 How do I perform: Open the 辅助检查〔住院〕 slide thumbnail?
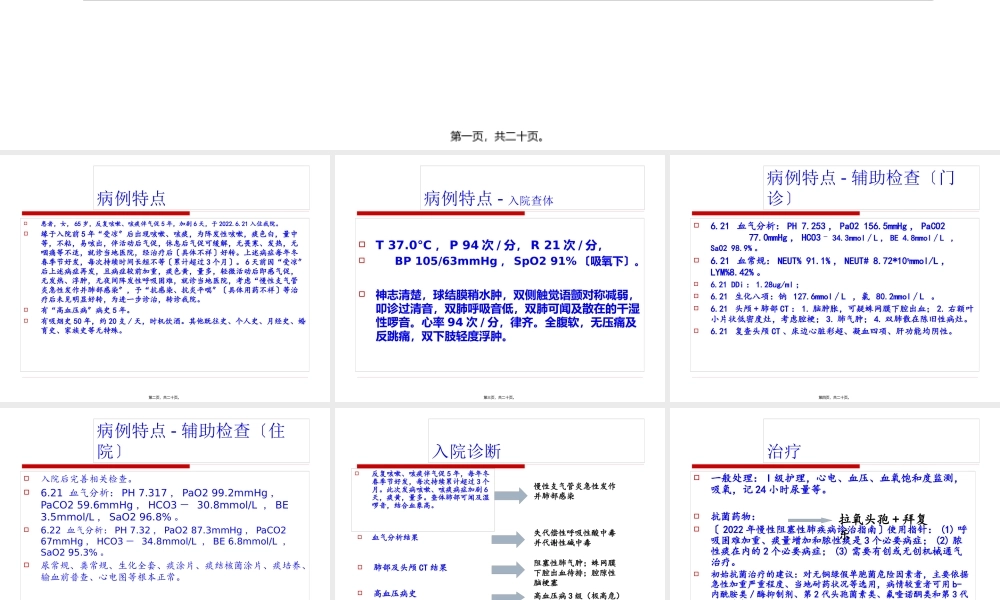[x=165, y=504]
